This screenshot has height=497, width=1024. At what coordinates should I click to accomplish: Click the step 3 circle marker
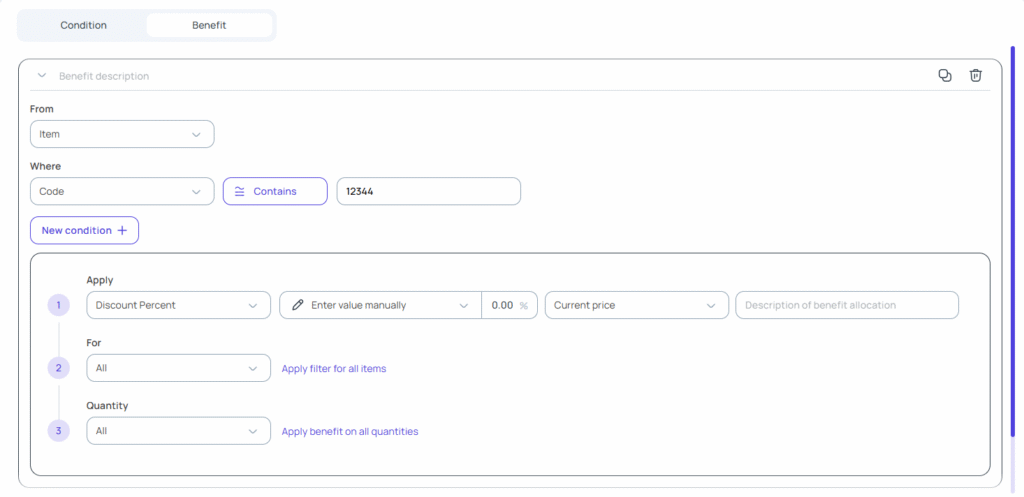coord(59,431)
